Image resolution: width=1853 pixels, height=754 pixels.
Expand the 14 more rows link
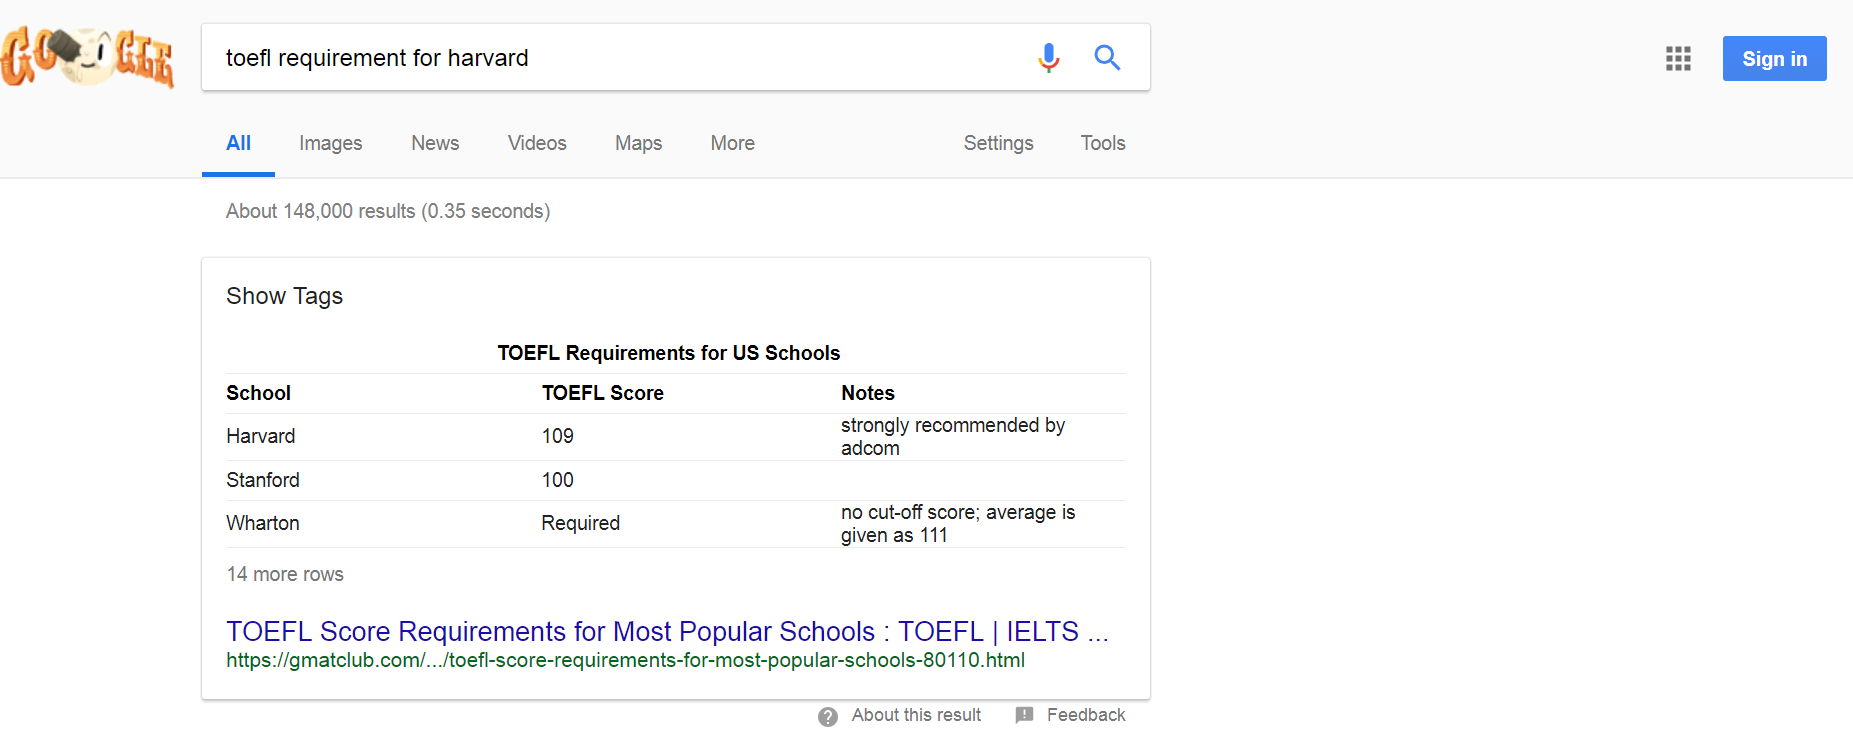point(285,574)
